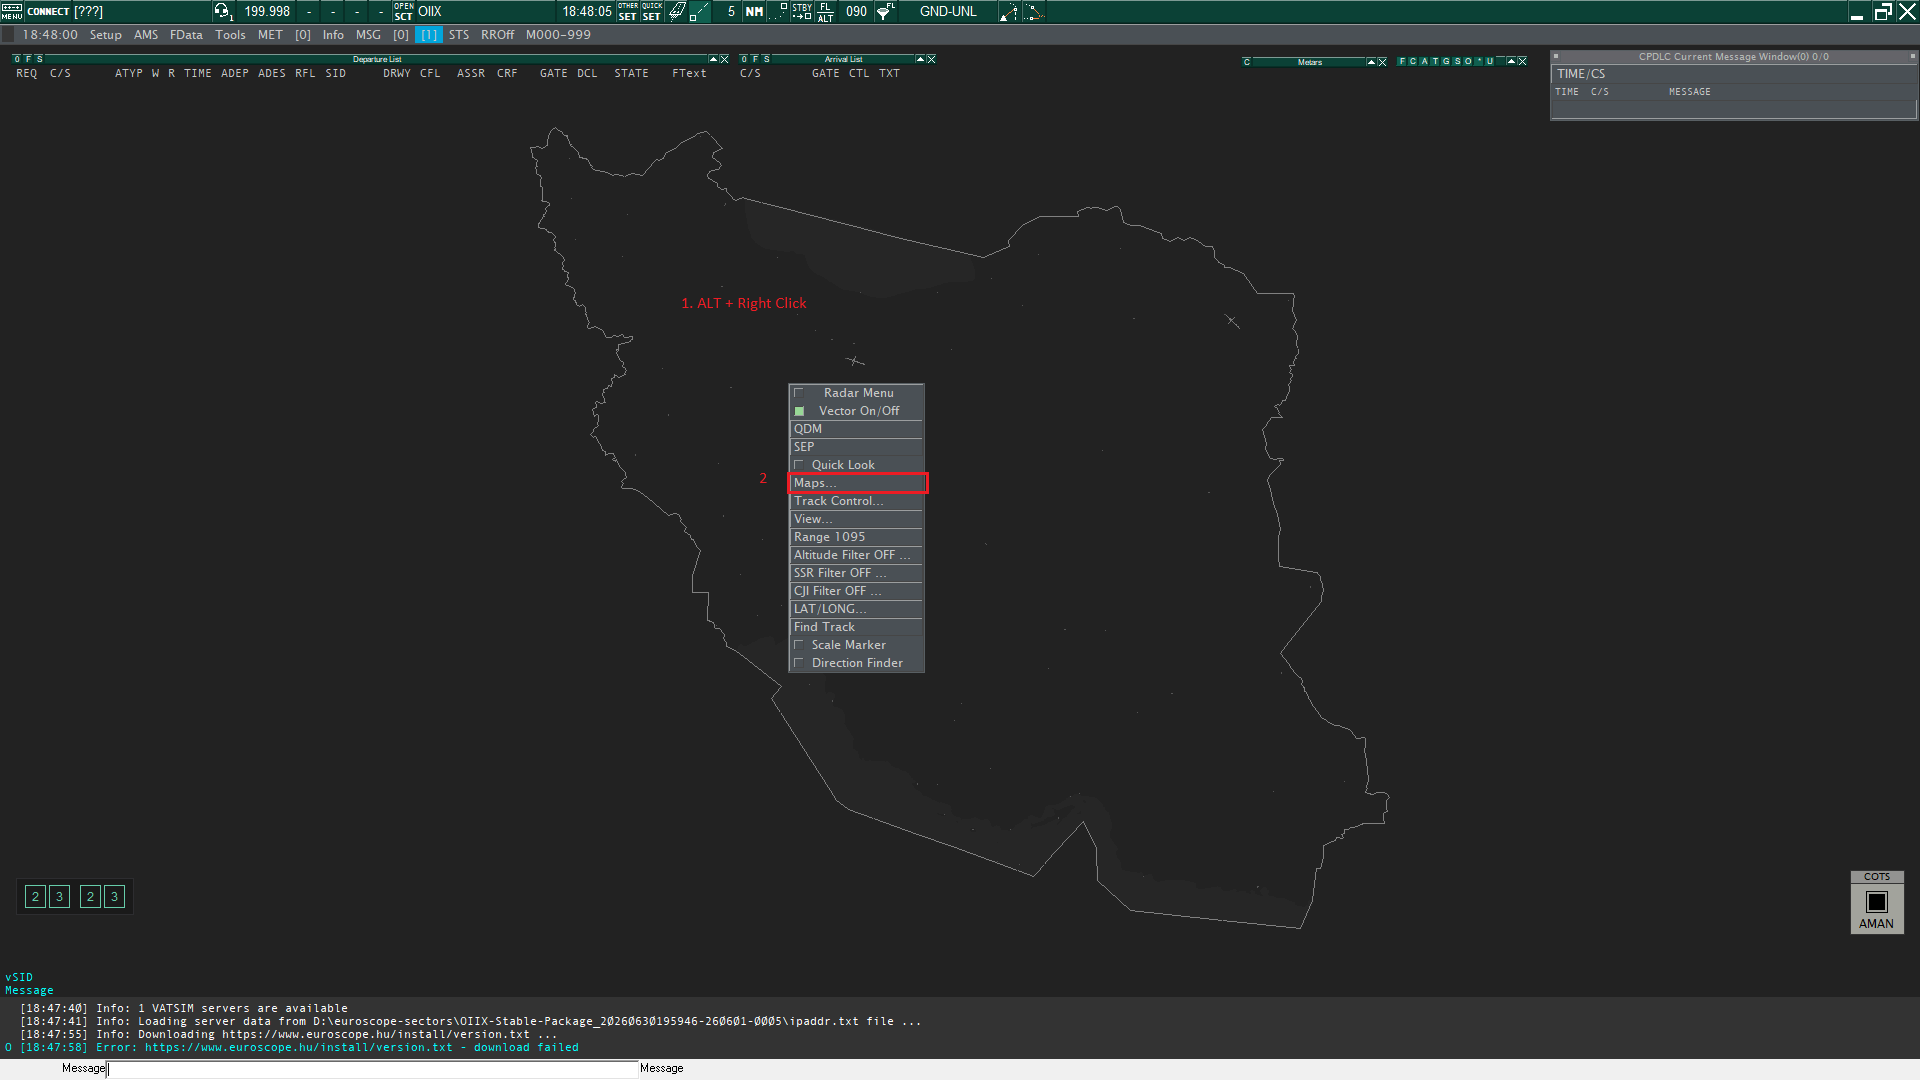Toggle the Radar Menu checkbox
The width and height of the screenshot is (1920, 1080).
tap(799, 393)
